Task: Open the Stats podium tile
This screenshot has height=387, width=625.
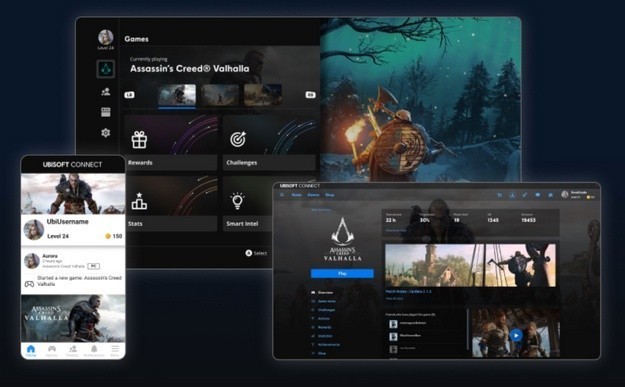Action: 171,204
